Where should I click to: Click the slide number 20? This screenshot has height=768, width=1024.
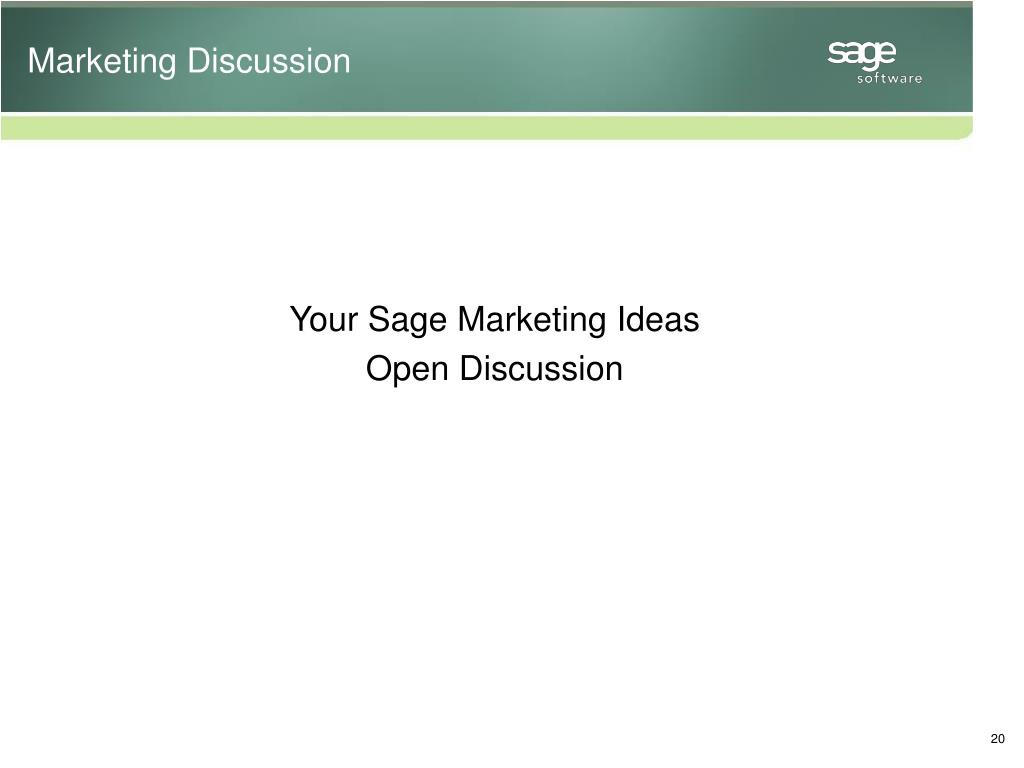(x=997, y=739)
